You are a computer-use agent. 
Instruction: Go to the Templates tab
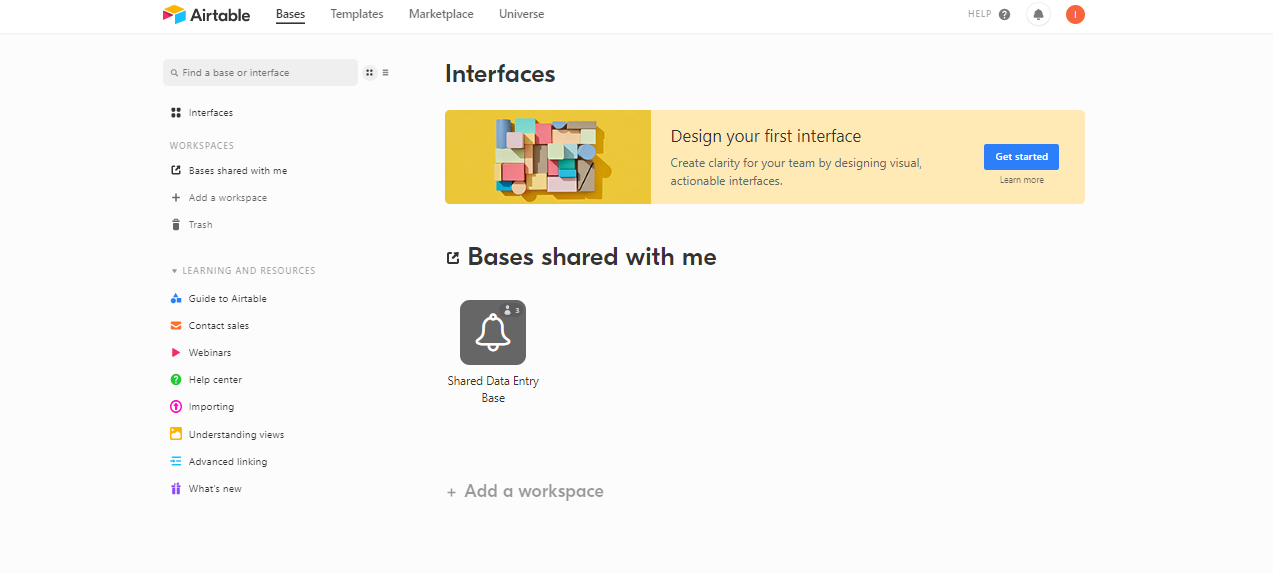(357, 14)
